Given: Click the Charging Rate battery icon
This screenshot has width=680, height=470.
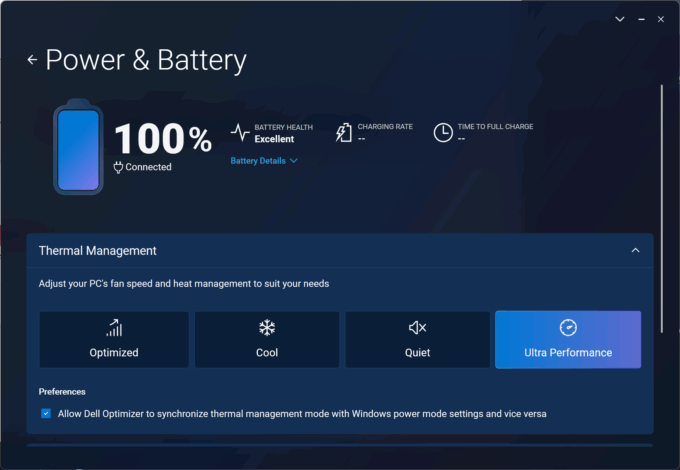Looking at the screenshot, I should [343, 133].
